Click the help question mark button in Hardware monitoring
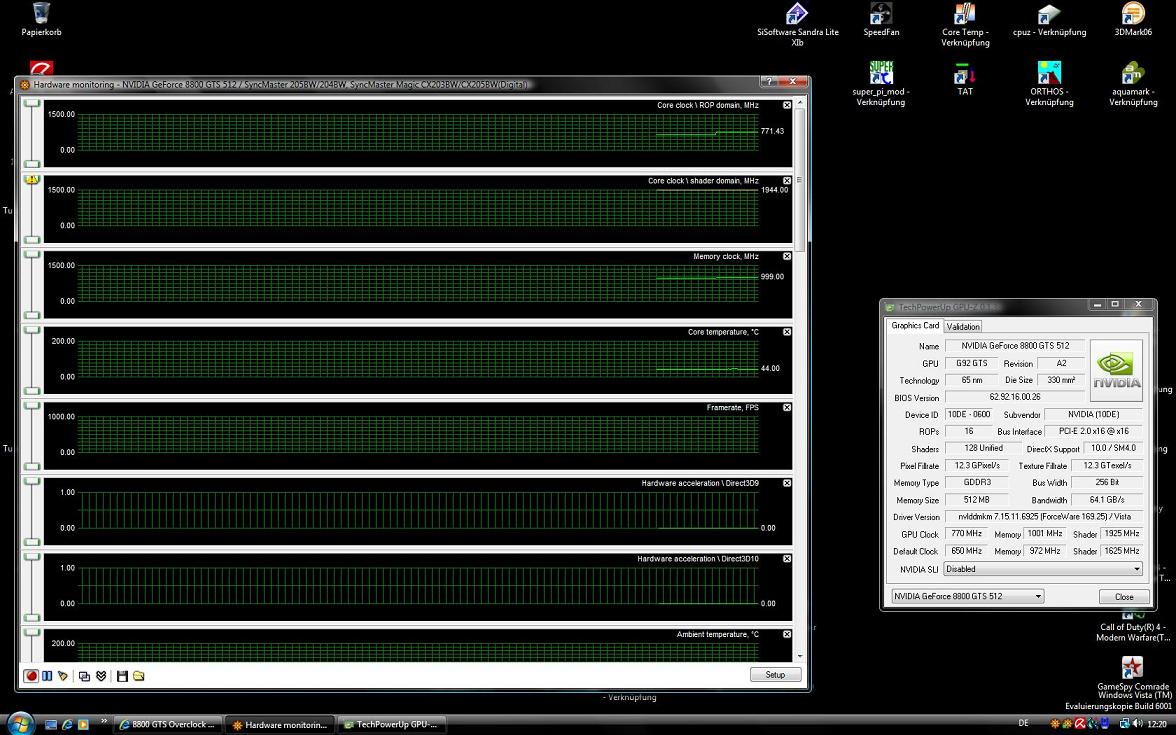 coord(768,81)
